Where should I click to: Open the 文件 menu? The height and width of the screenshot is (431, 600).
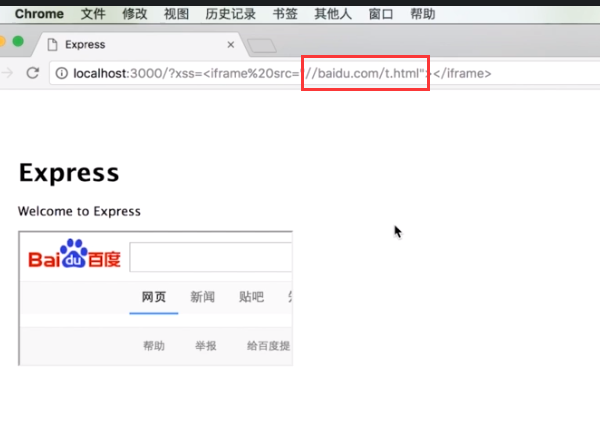point(93,14)
